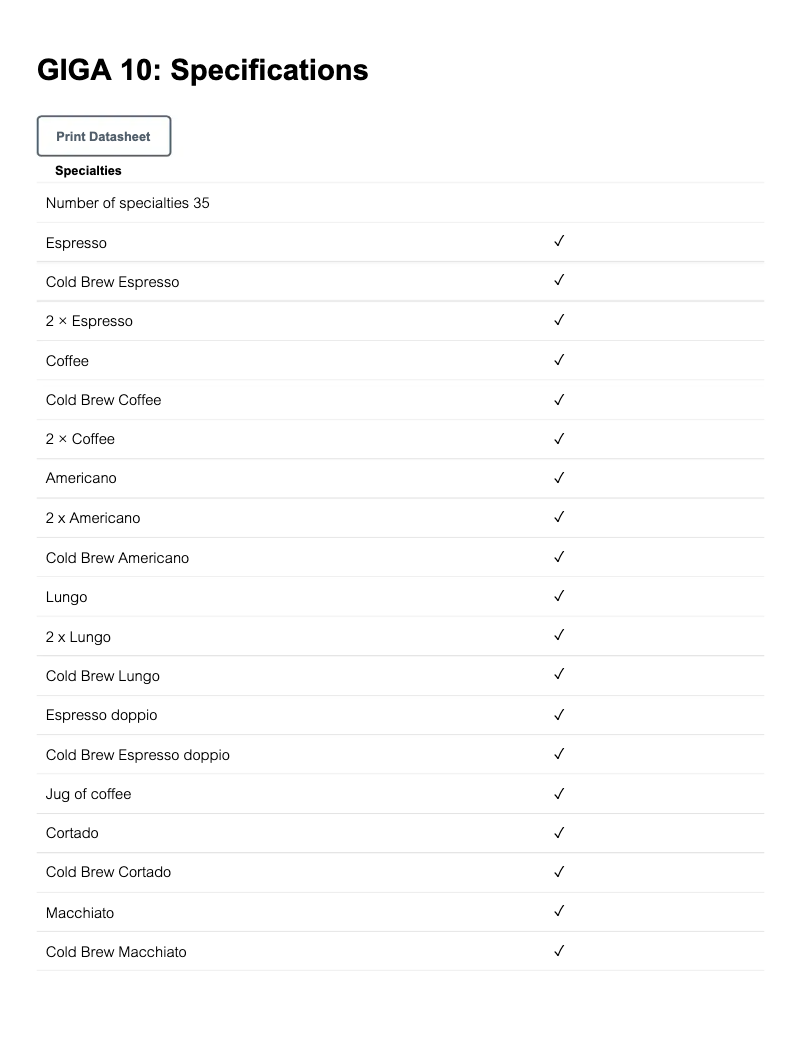Click the Cold Brew Lungo label

click(103, 676)
